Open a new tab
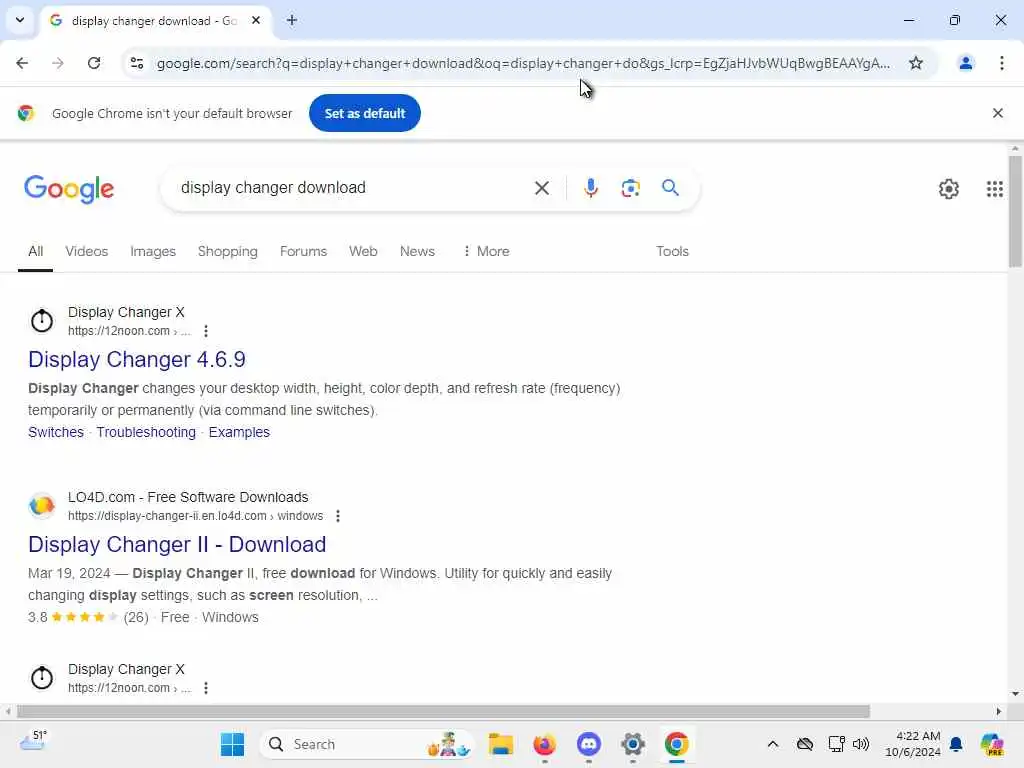This screenshot has height=768, width=1024. tap(292, 20)
